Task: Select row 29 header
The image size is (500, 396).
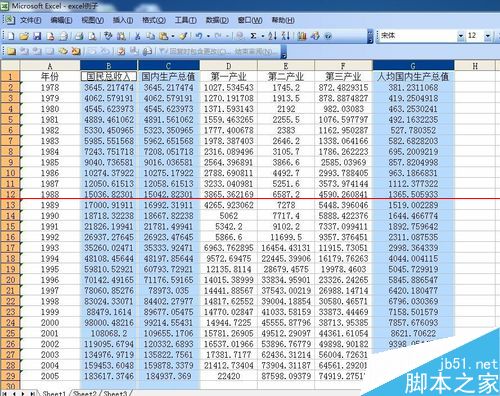Action: (10, 376)
